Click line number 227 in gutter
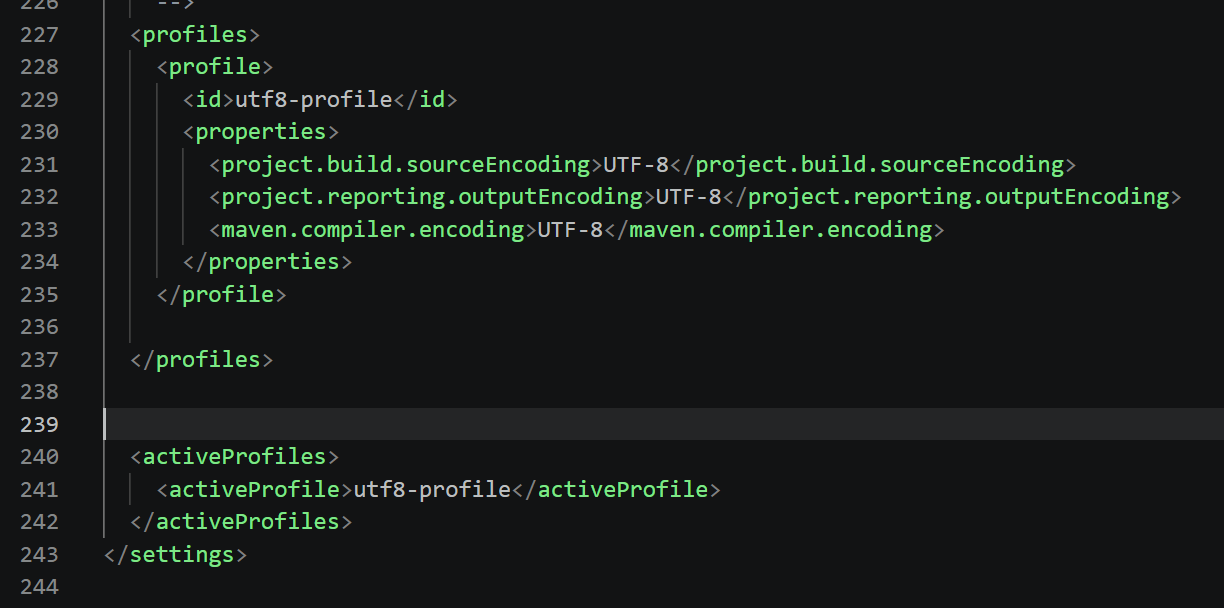 click(39, 35)
